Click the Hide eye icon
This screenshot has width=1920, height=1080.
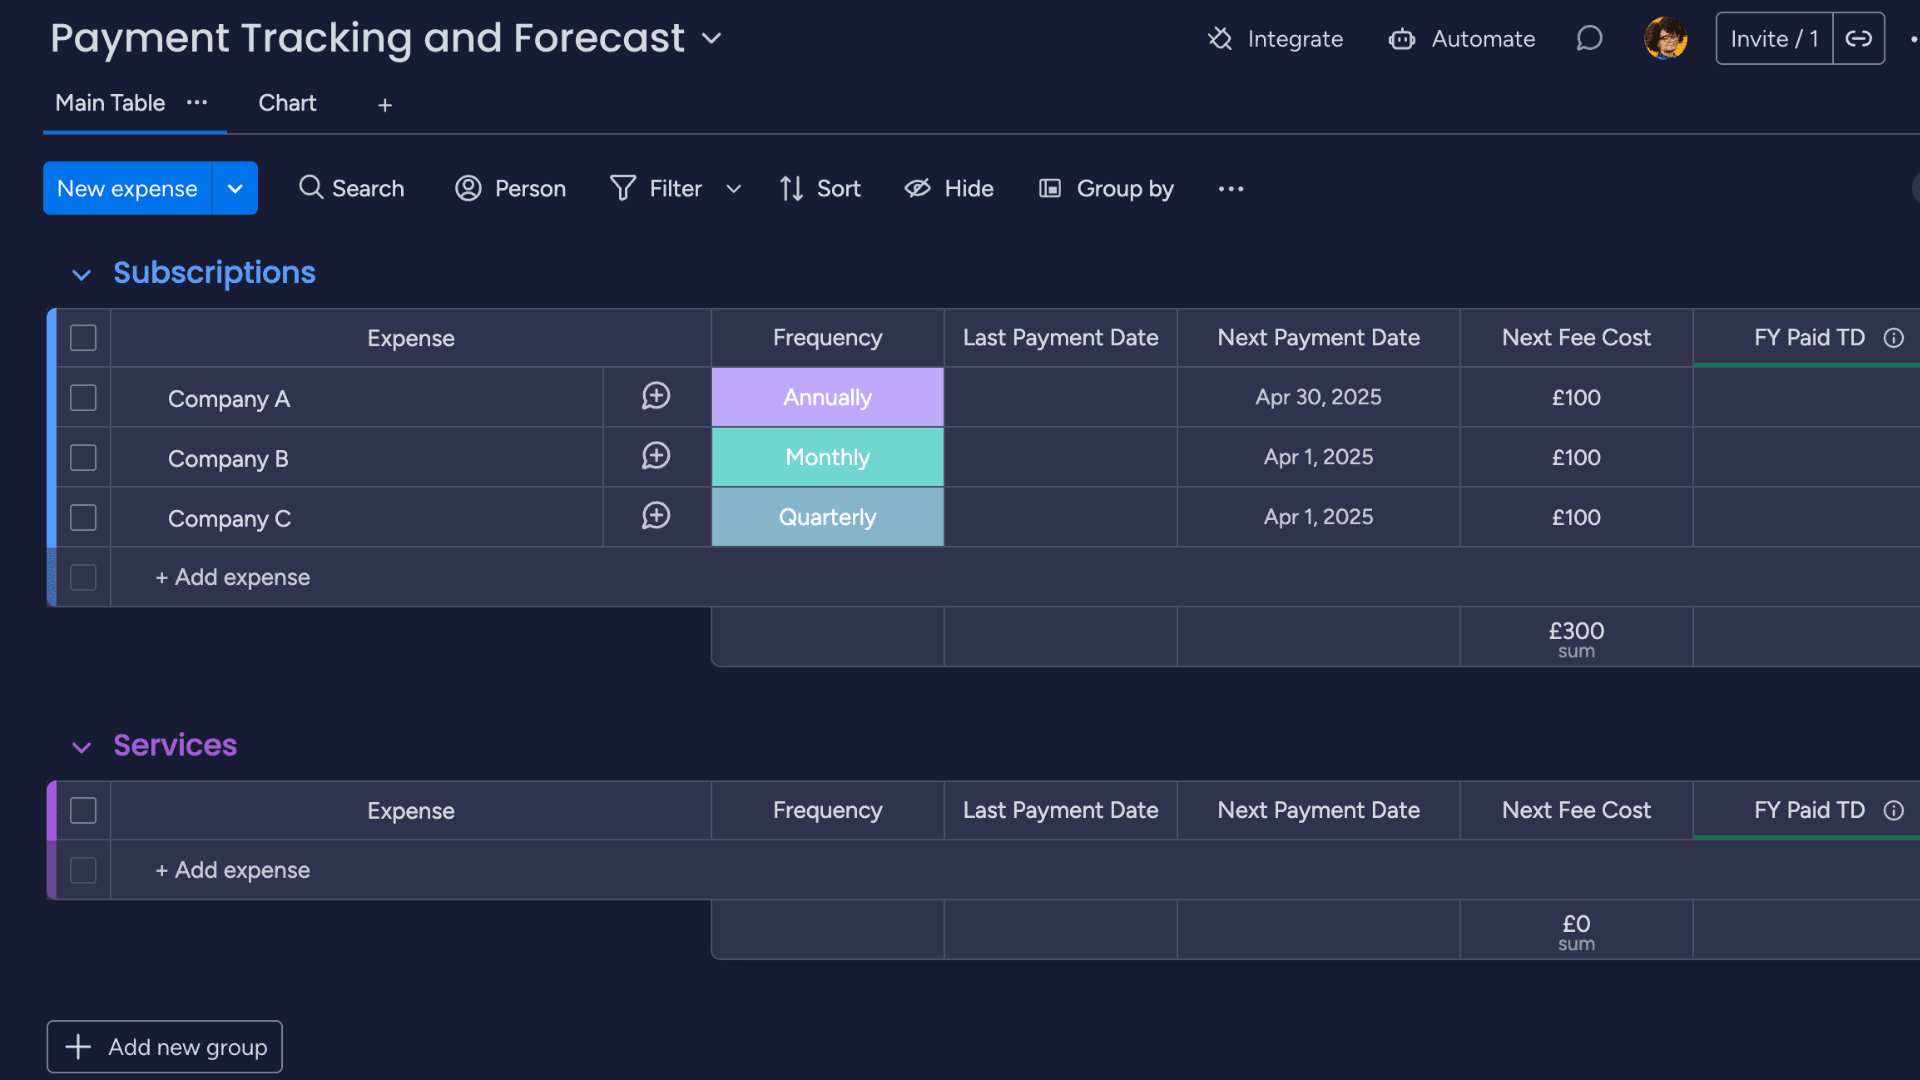click(x=918, y=188)
